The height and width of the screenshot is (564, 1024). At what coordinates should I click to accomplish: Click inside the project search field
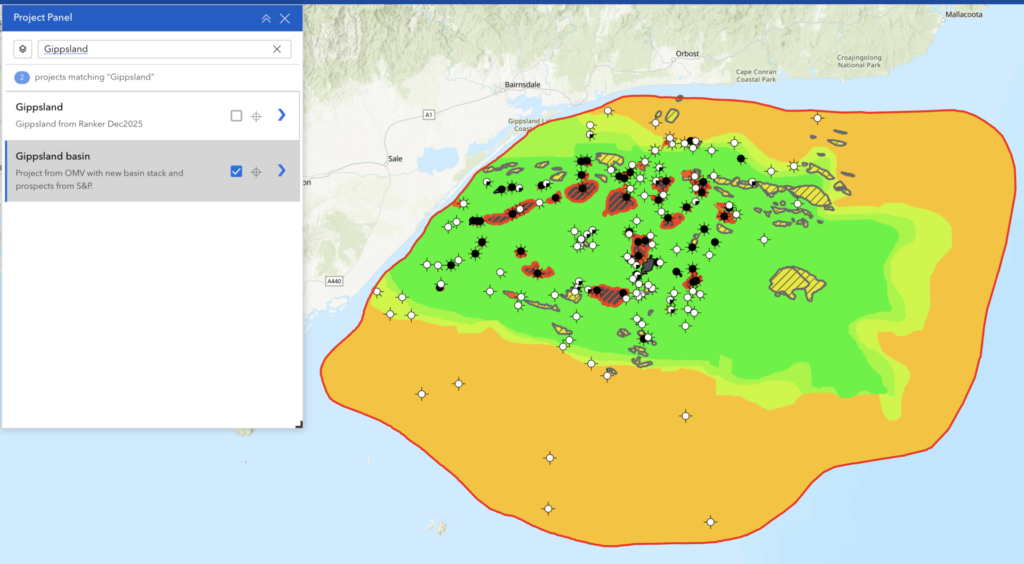tap(157, 49)
